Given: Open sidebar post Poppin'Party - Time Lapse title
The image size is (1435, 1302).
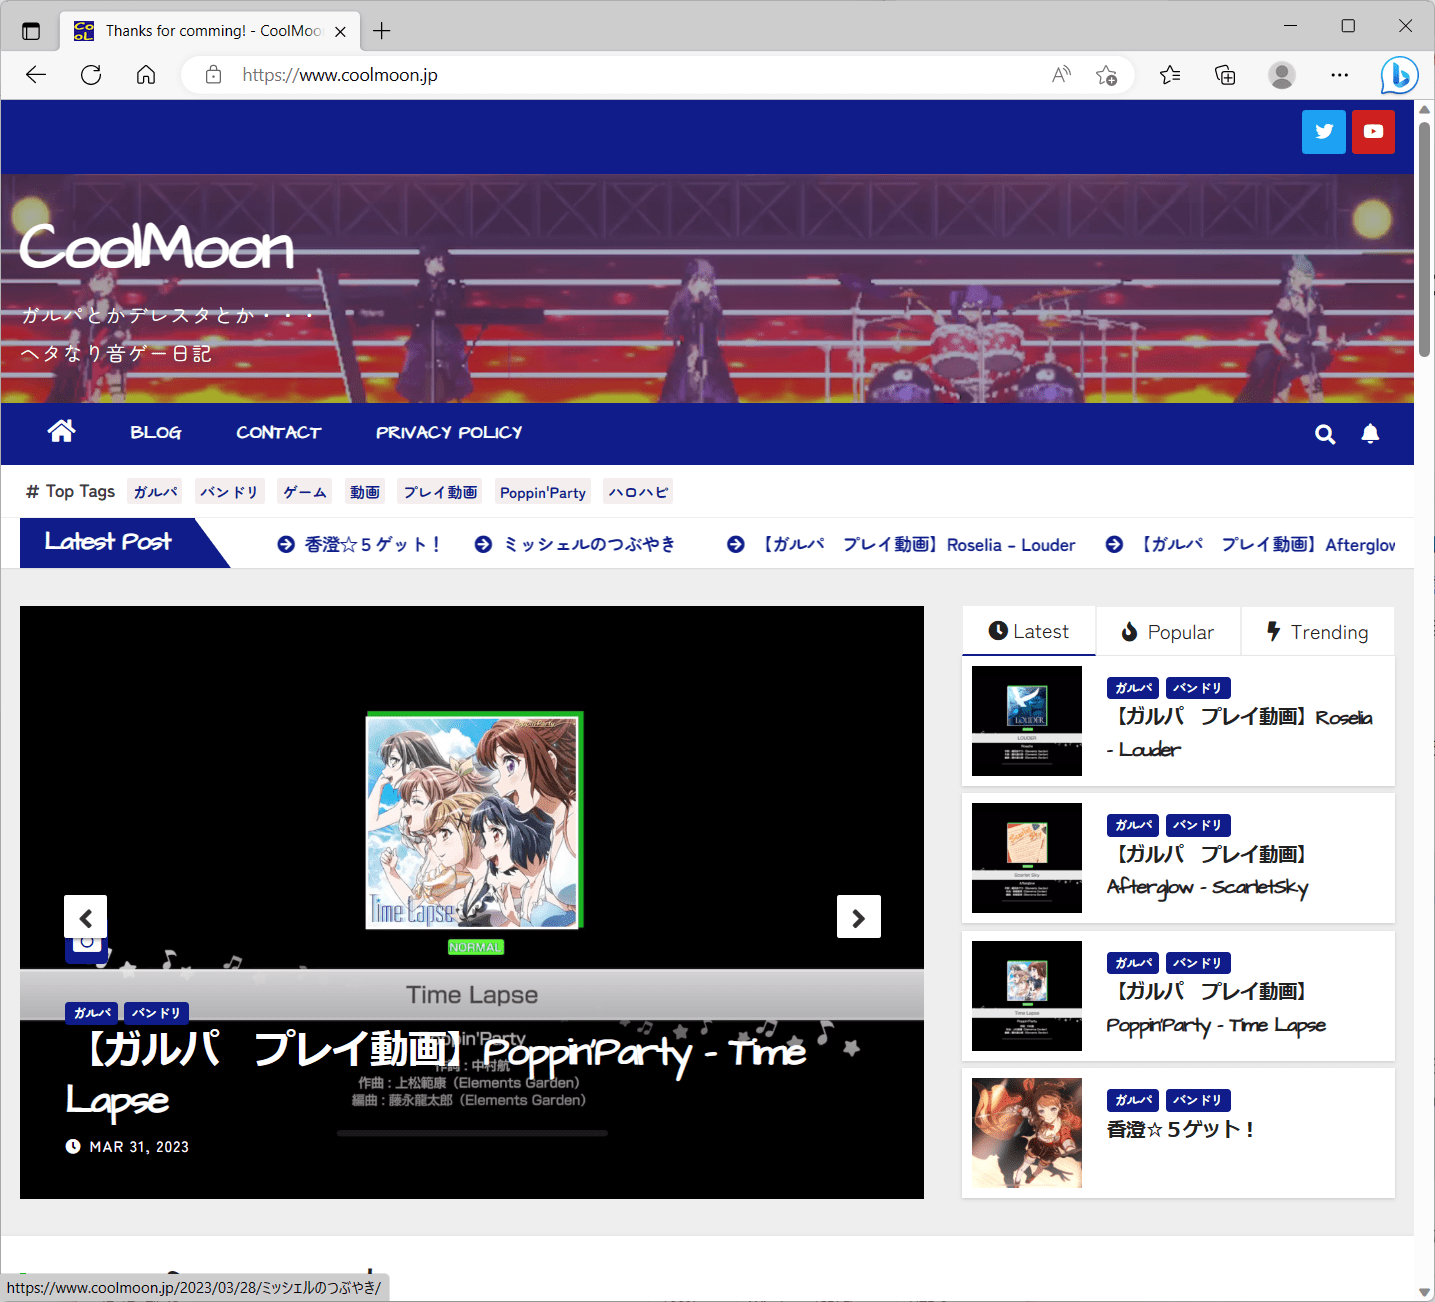Looking at the screenshot, I should tap(1217, 1008).
